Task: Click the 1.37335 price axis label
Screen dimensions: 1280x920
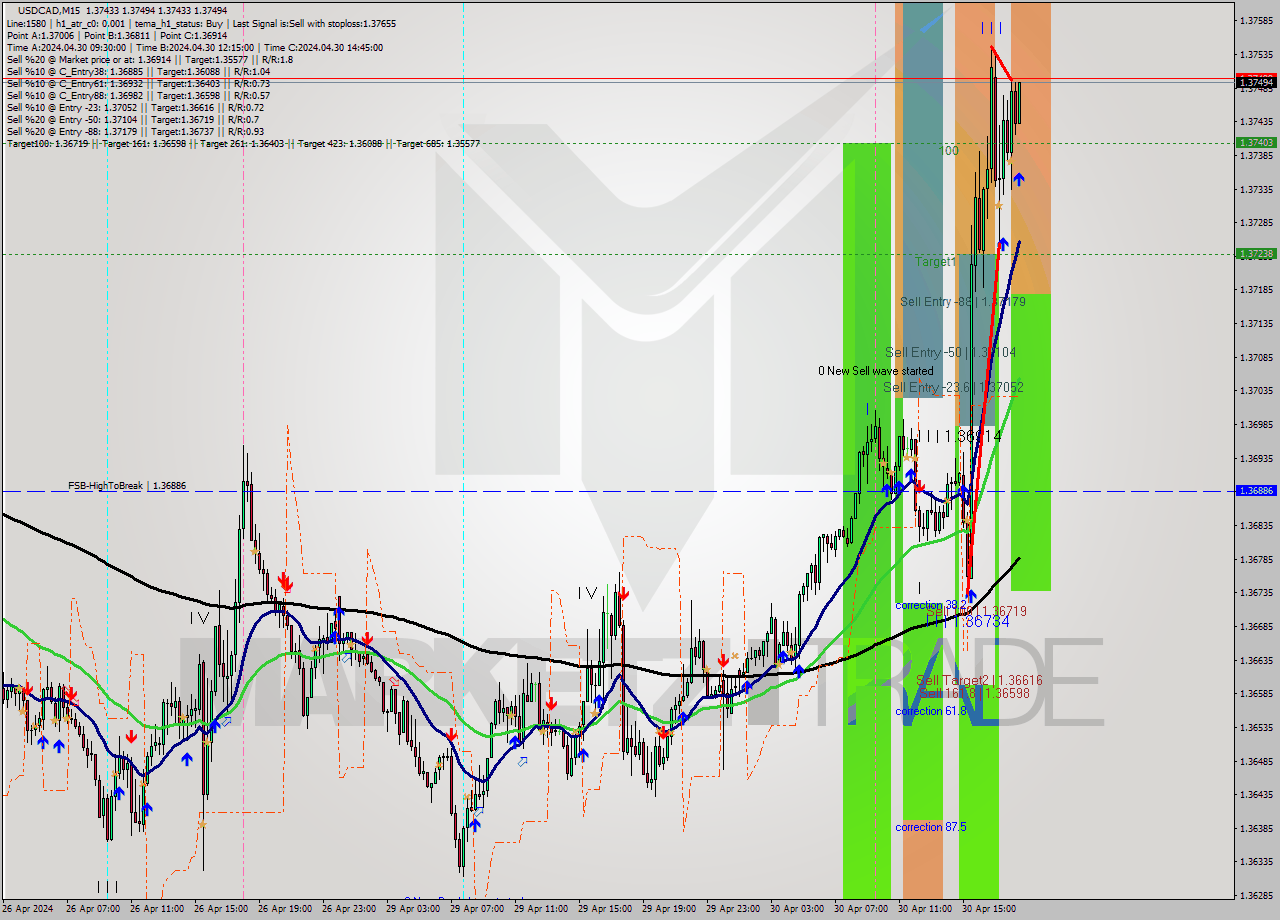Action: point(1256,189)
